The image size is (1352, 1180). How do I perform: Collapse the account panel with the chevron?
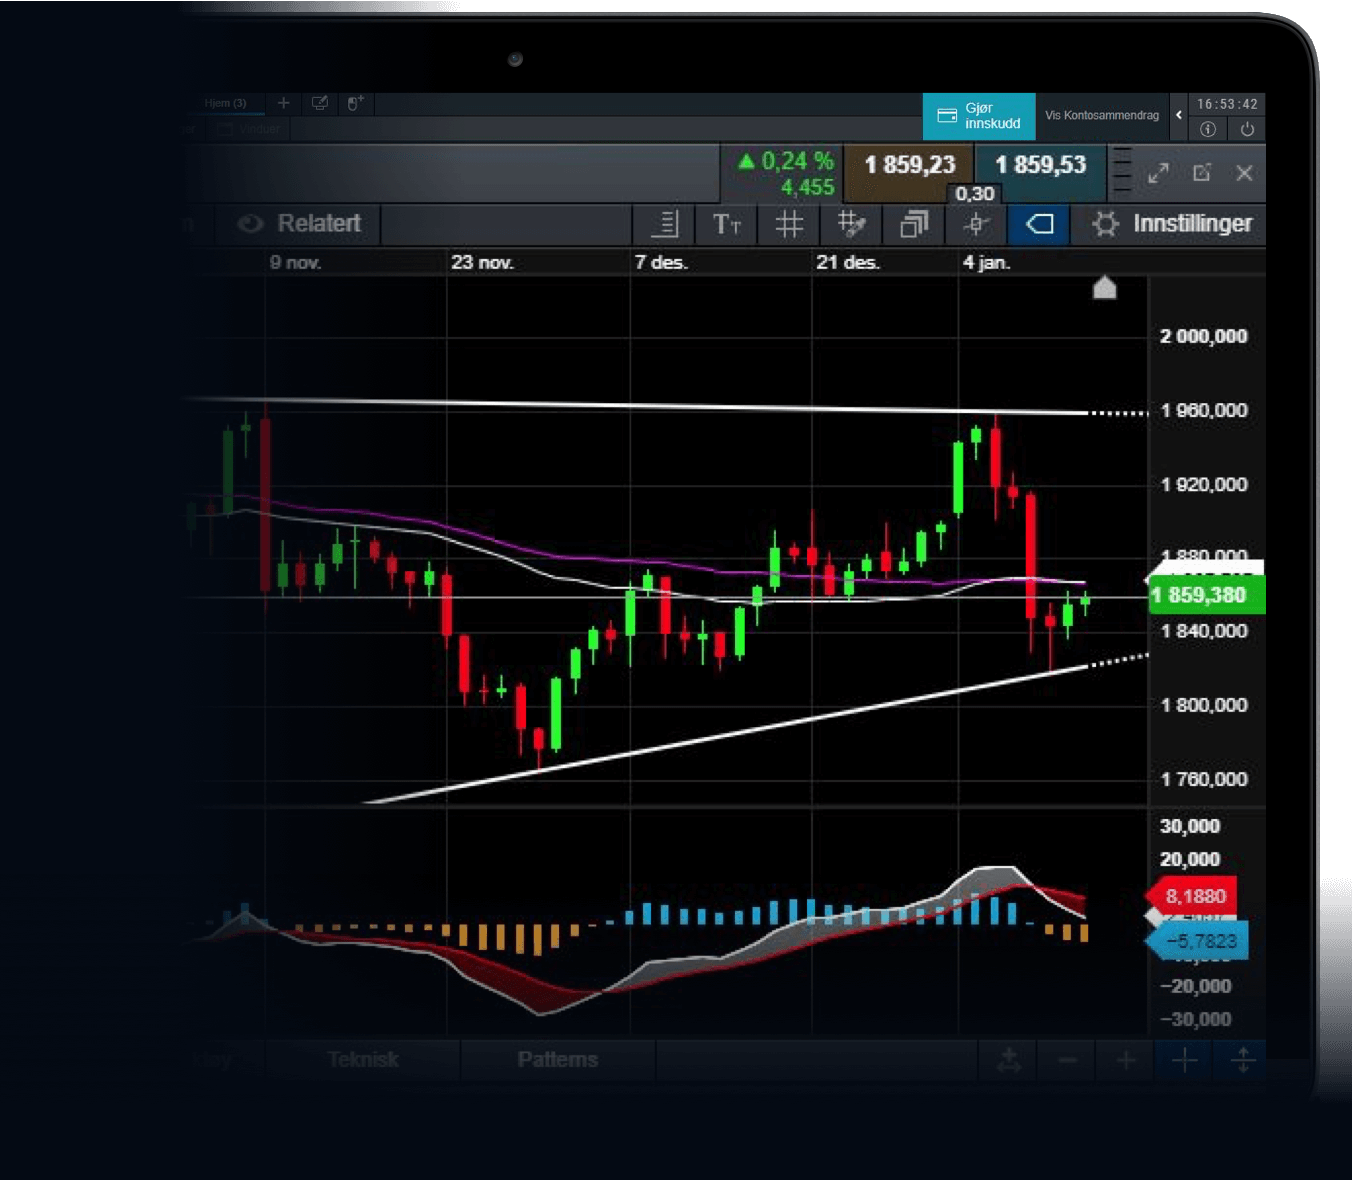point(1179,116)
